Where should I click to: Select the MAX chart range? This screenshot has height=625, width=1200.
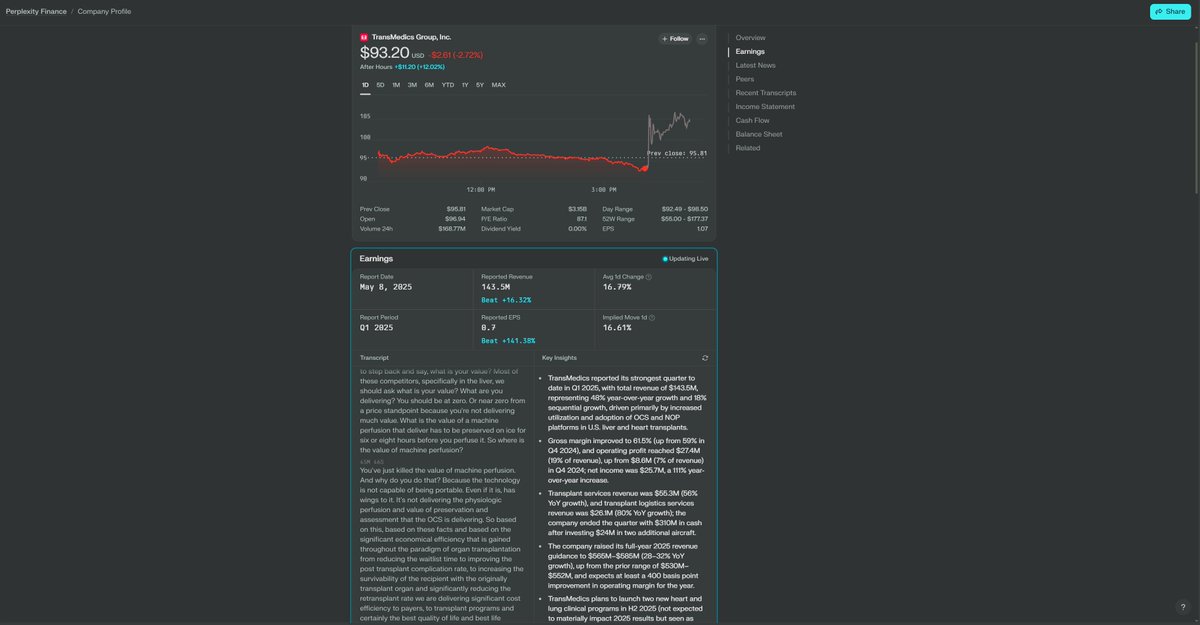(x=499, y=85)
